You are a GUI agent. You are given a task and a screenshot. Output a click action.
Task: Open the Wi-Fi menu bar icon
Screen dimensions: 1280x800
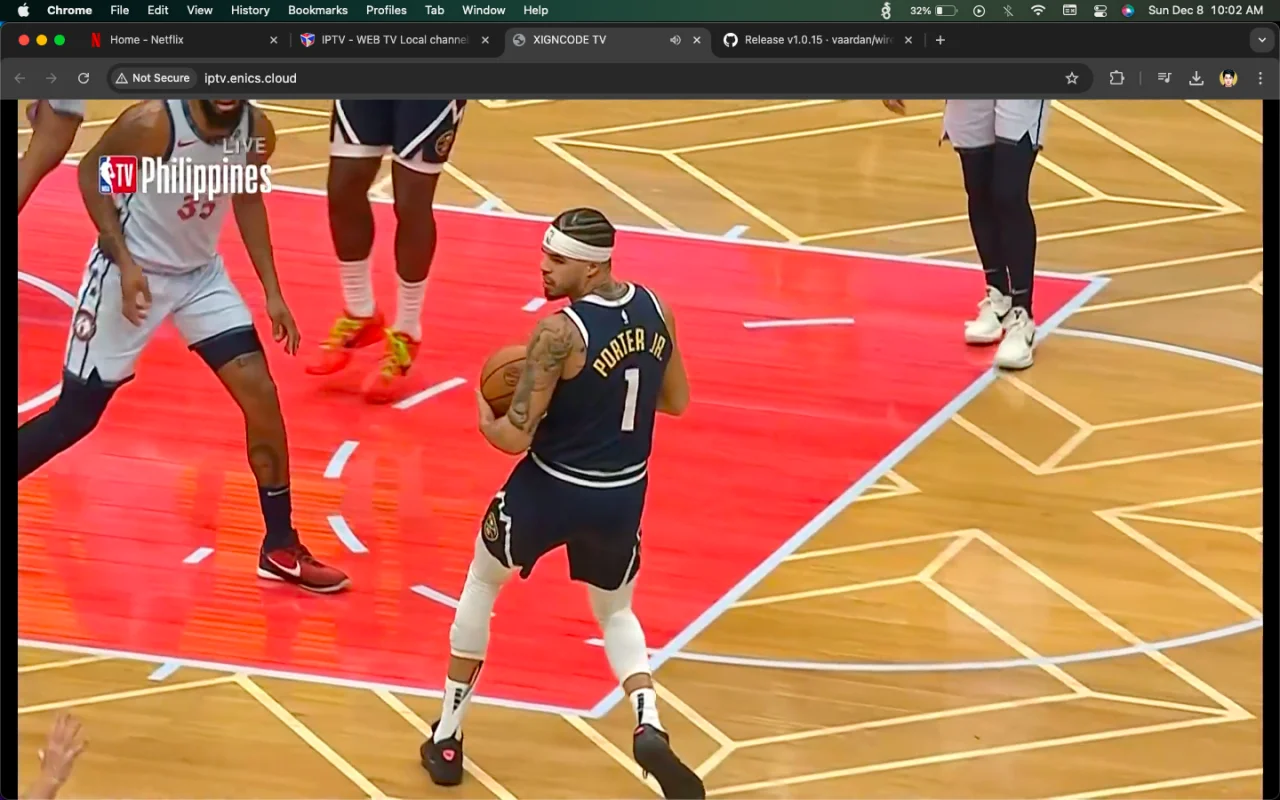[x=1038, y=10]
